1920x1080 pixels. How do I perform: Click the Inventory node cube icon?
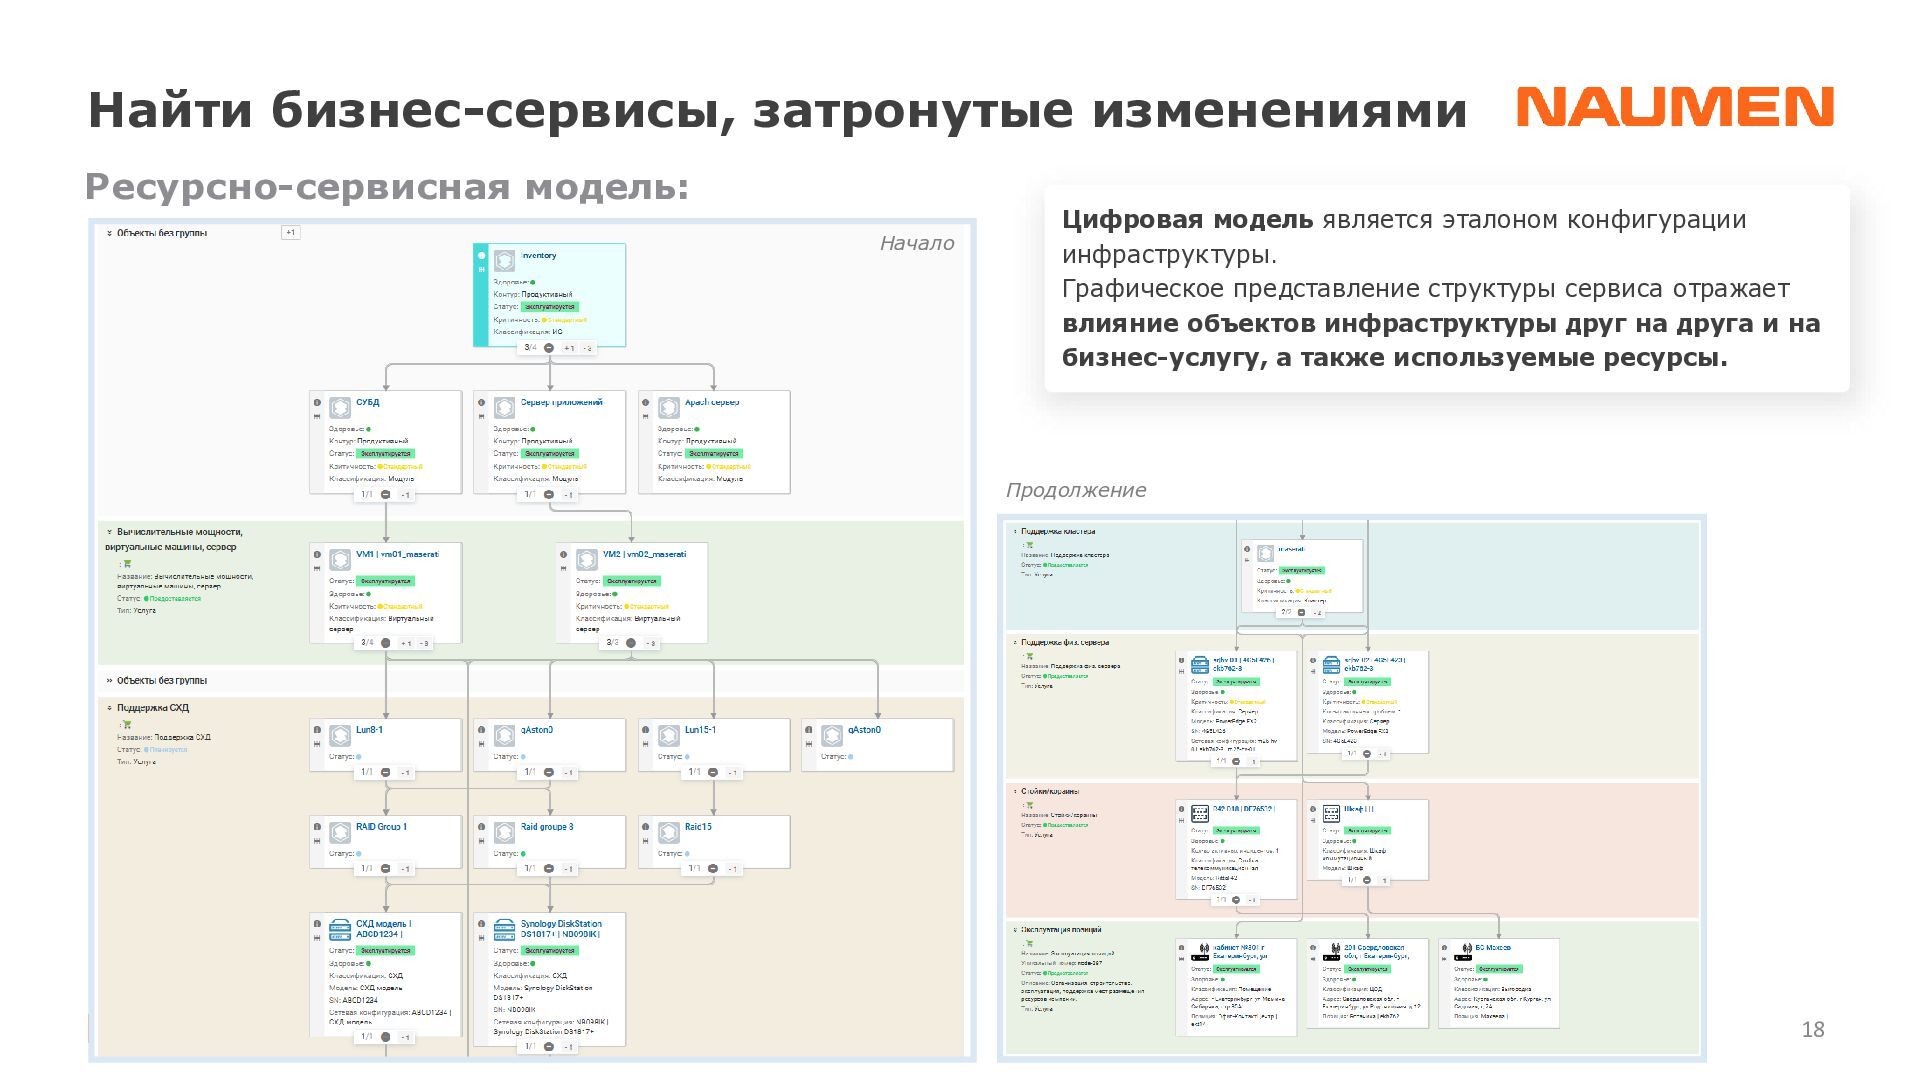(x=504, y=260)
